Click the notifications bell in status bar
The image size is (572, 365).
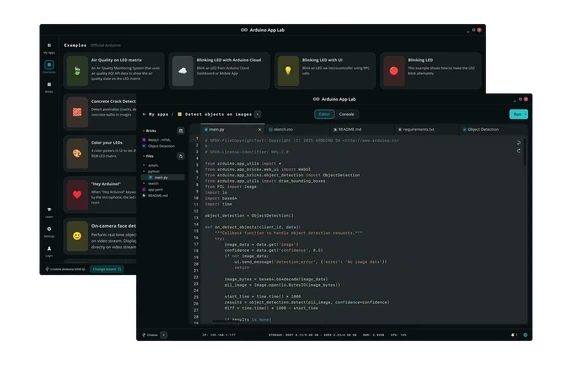tap(514, 335)
